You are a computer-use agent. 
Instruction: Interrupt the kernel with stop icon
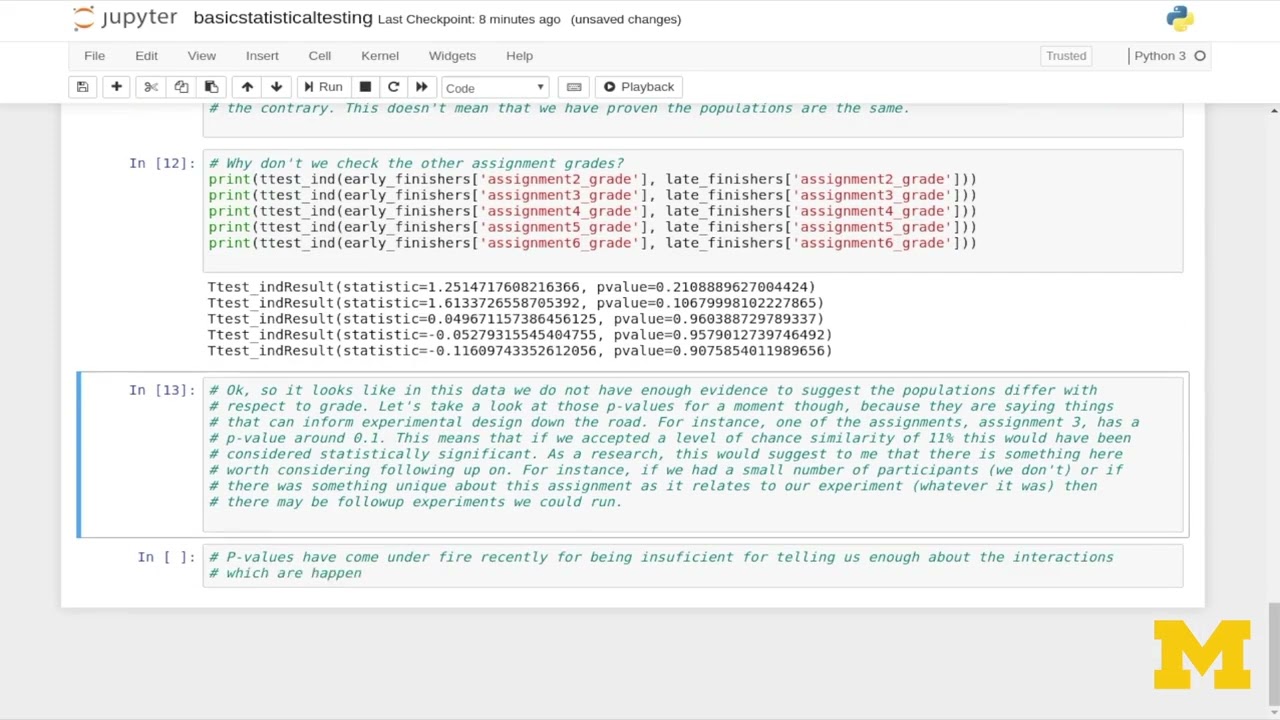click(365, 87)
